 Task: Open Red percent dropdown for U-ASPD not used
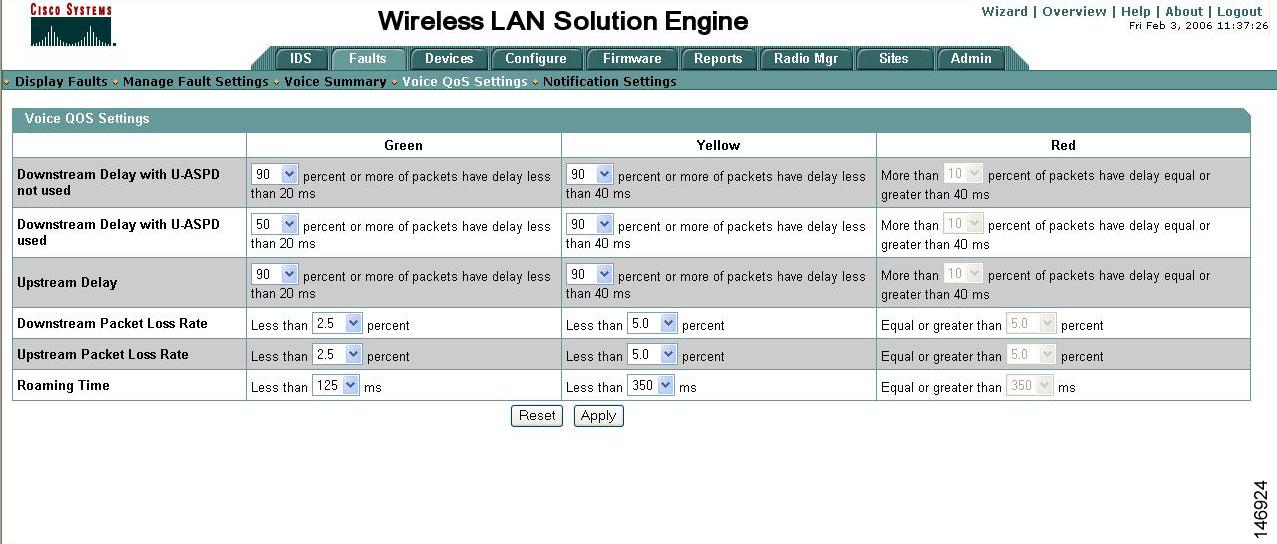click(964, 173)
